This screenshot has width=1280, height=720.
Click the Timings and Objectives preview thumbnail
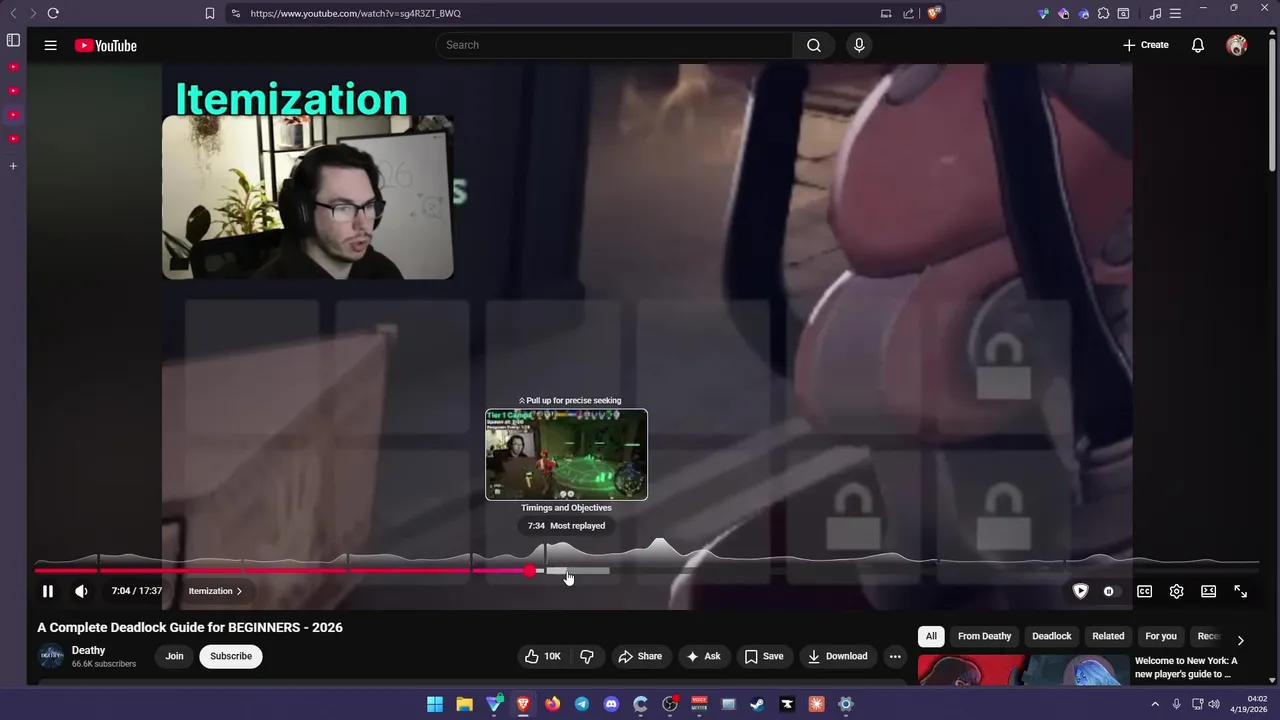coord(566,455)
